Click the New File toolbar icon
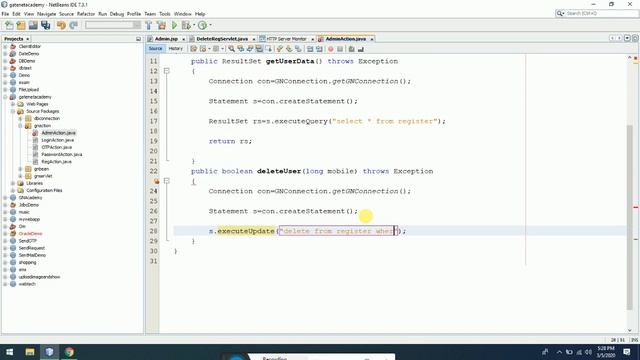Image resolution: width=640 pixels, height=360 pixels. pos(9,25)
